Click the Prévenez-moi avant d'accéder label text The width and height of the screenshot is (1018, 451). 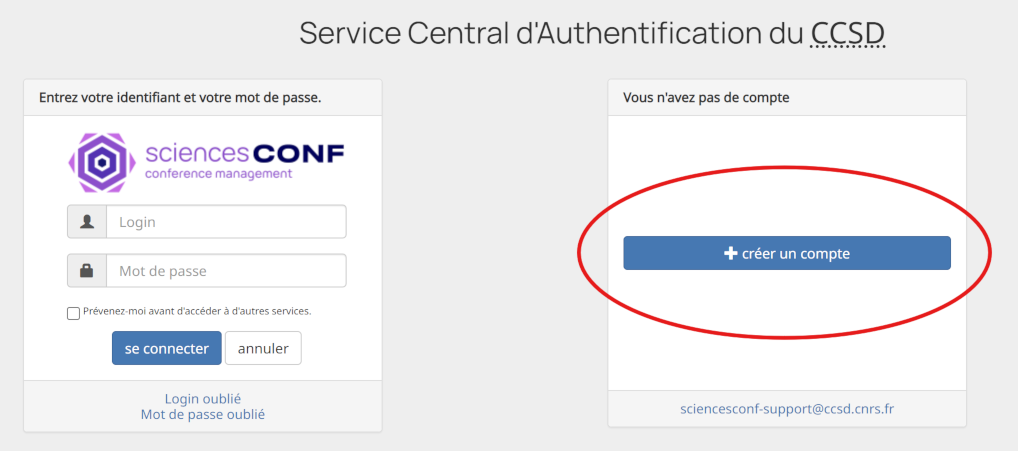pos(197,311)
